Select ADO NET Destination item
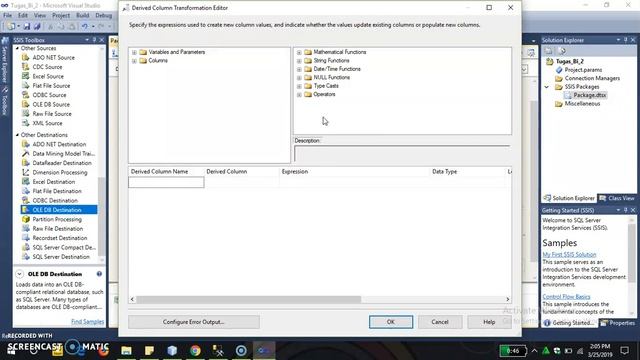Screen dimensions: 640x360 [59, 144]
